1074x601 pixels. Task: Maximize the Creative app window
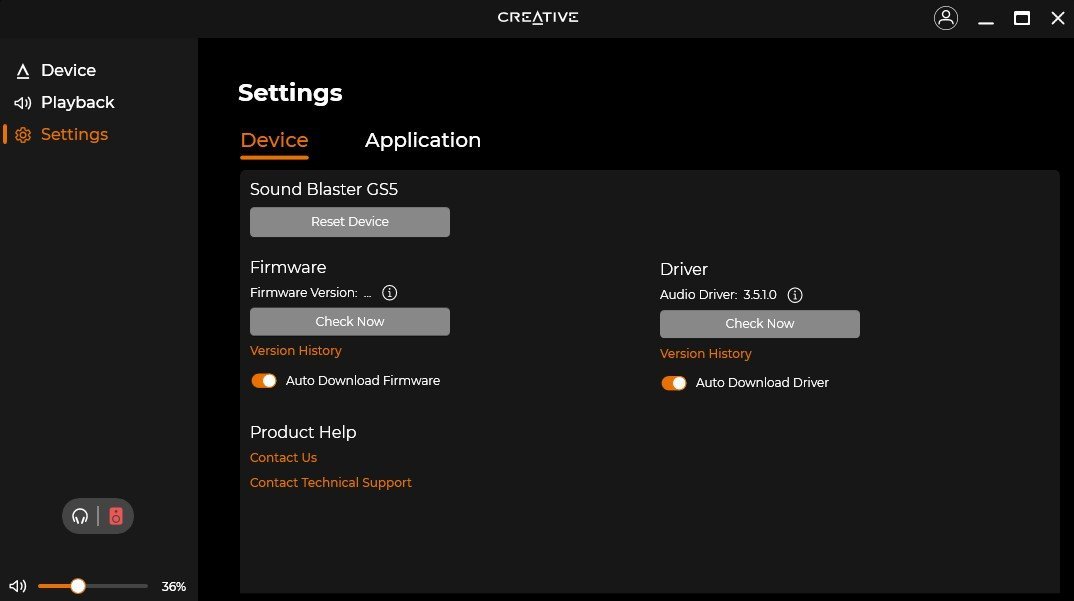(x=1021, y=18)
